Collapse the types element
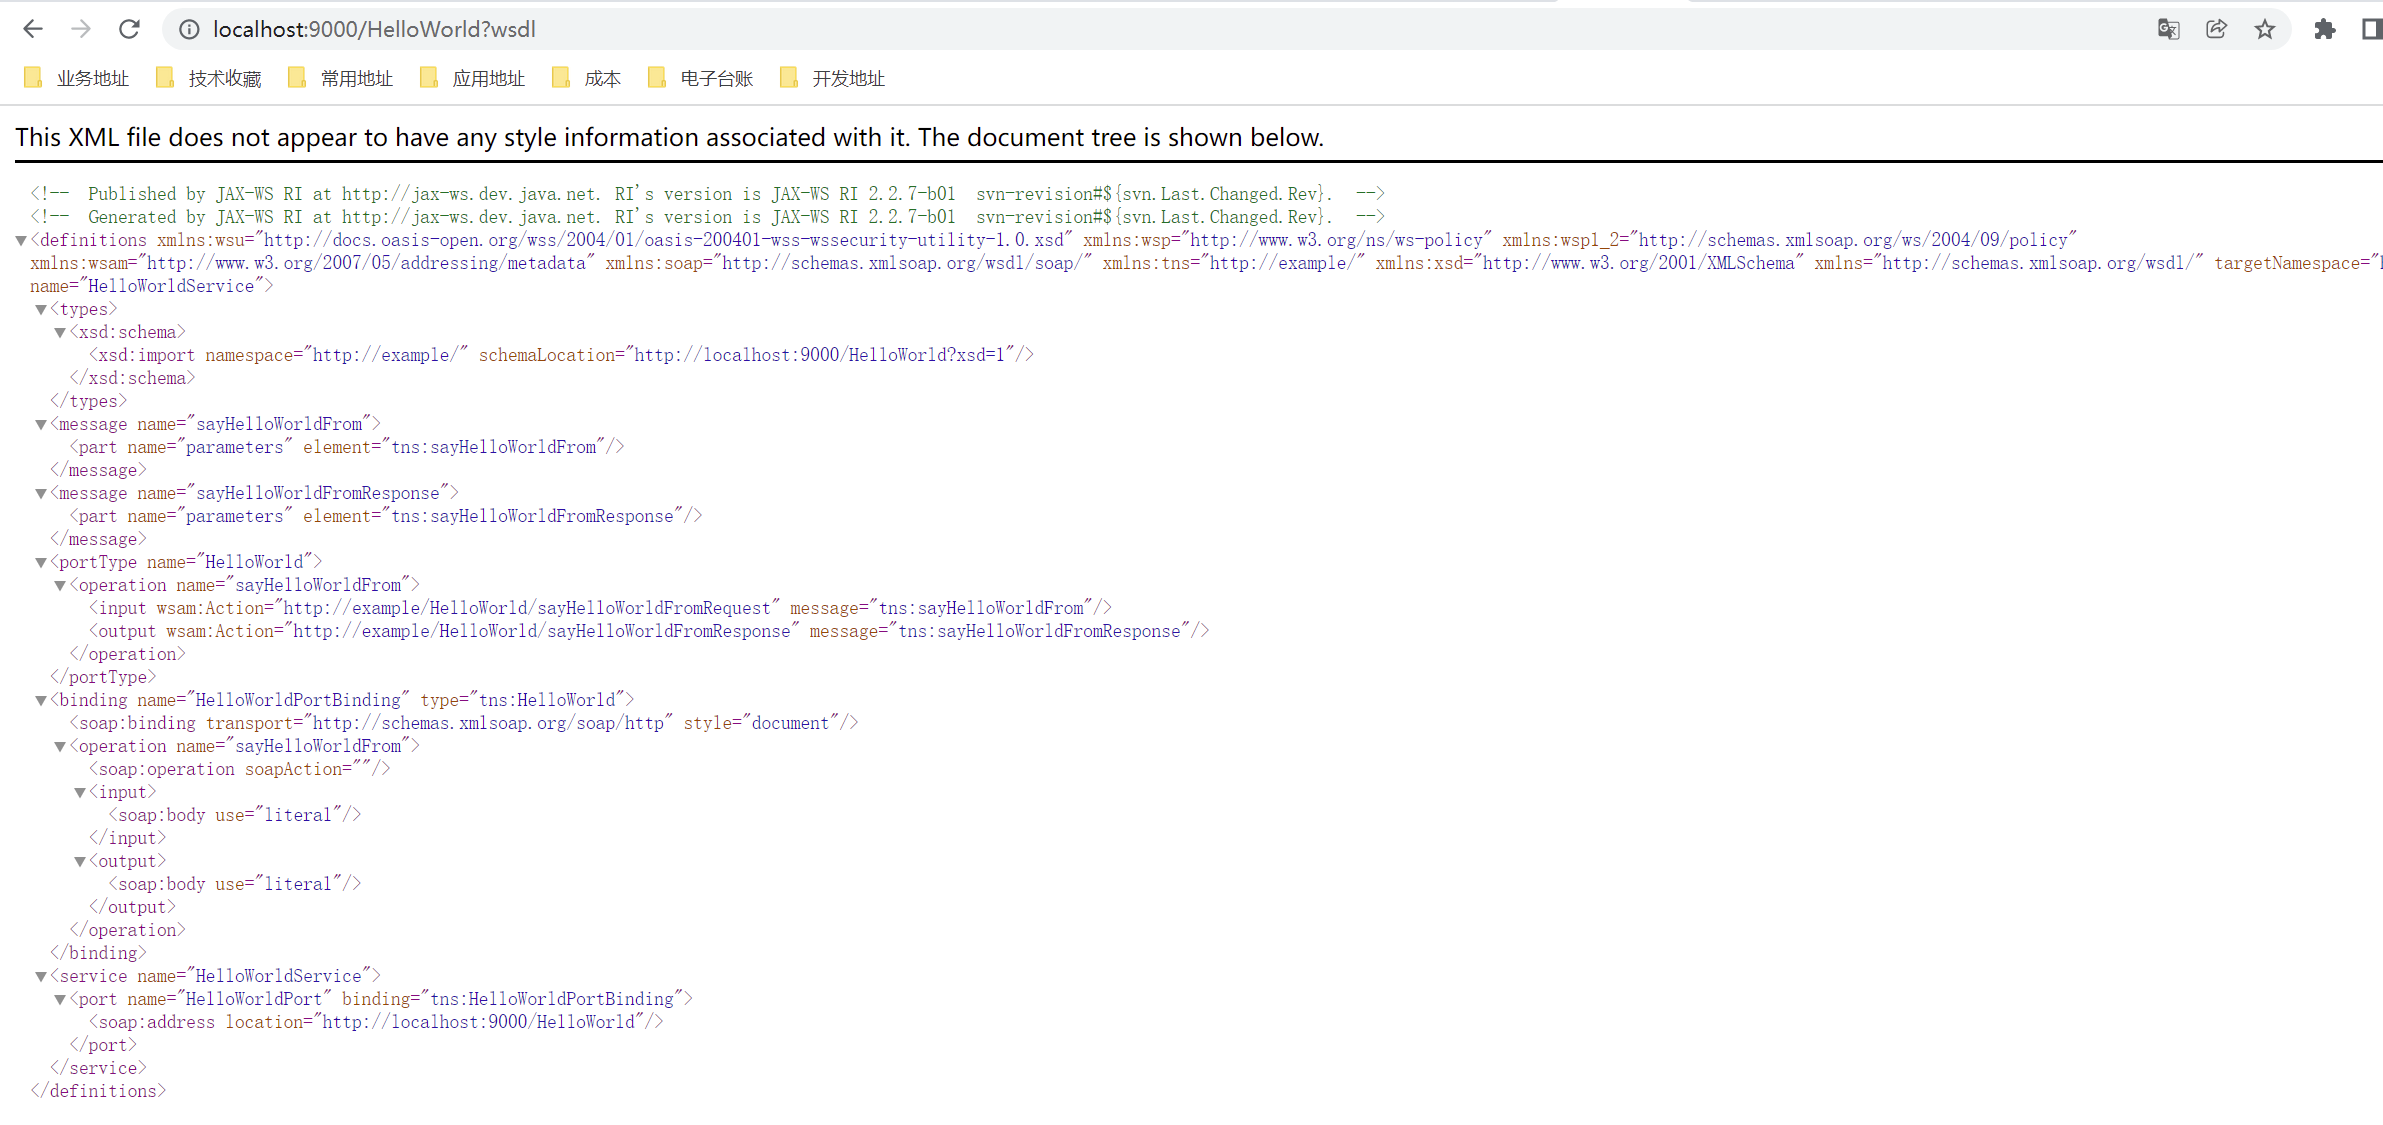Screen dimensions: 2383x1125 tap(41, 309)
